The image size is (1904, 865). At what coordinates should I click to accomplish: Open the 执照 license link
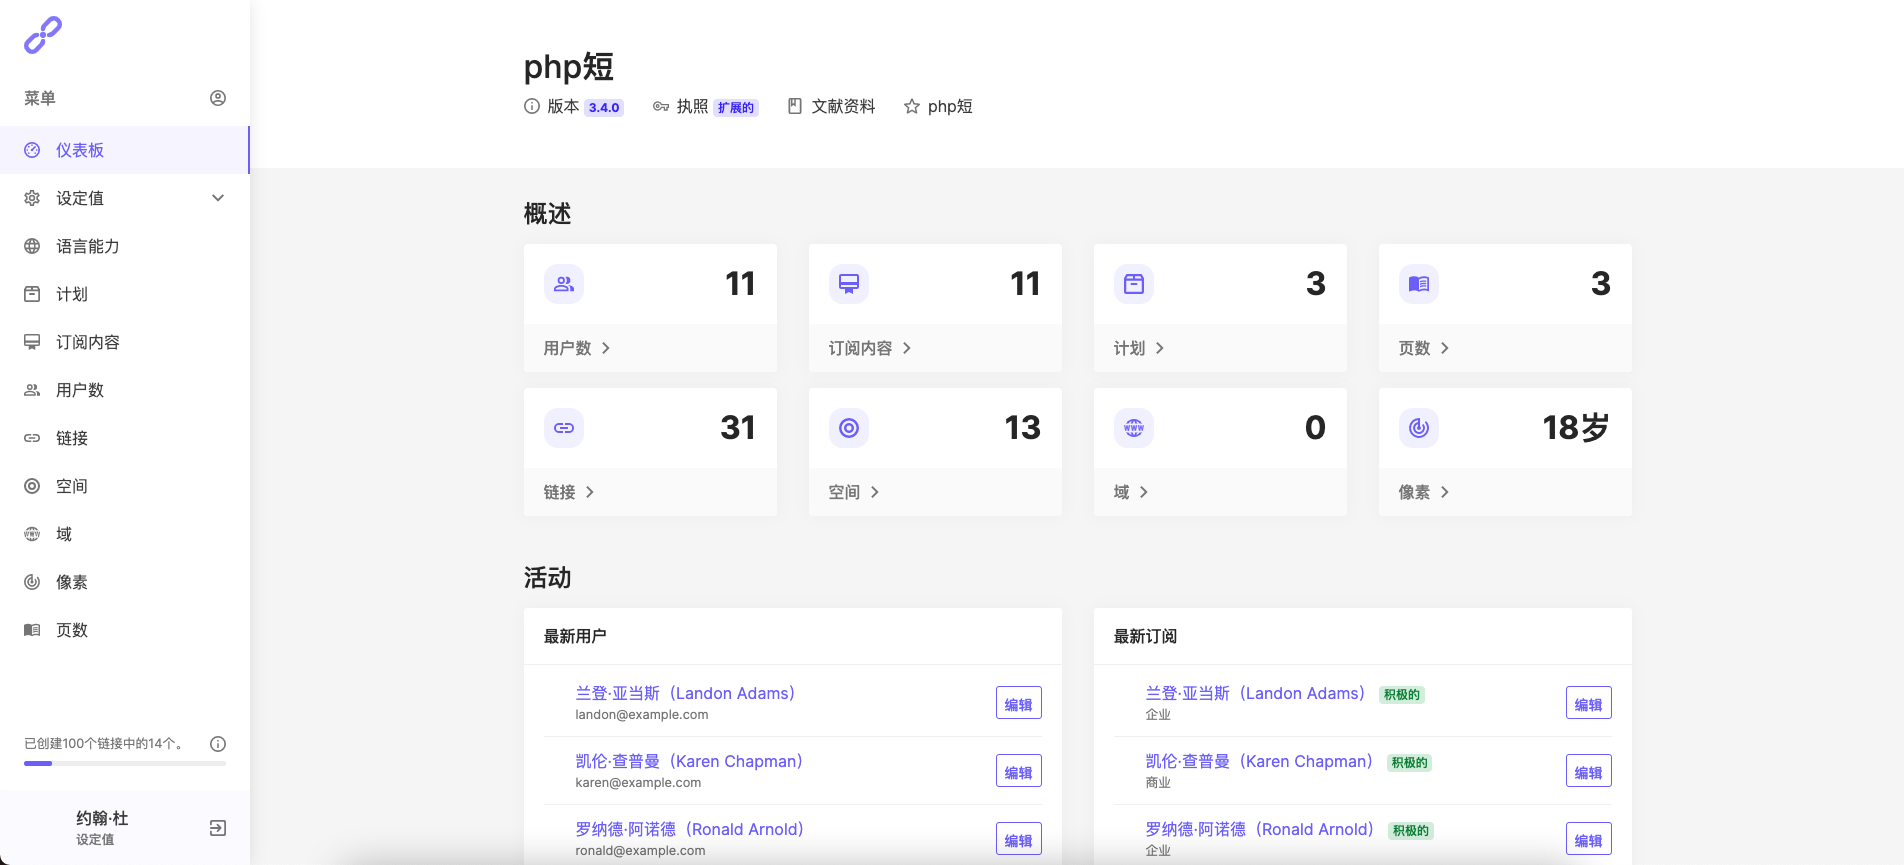tap(692, 106)
